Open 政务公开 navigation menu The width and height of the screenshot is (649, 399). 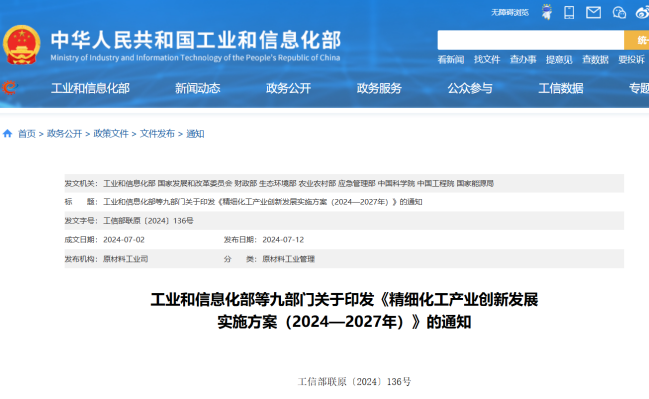click(x=288, y=88)
